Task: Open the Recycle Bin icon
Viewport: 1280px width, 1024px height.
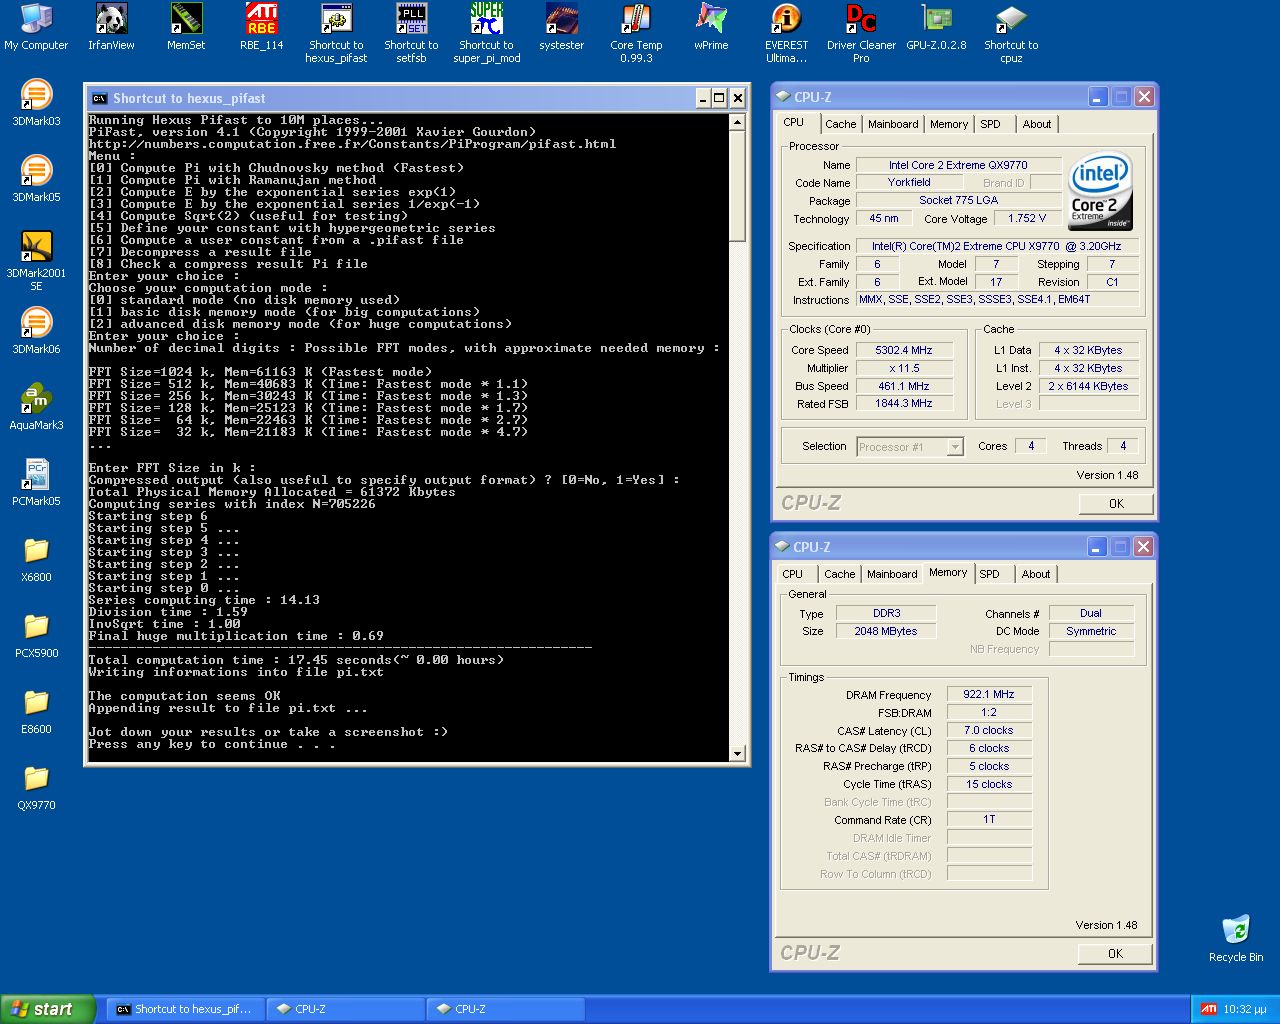Action: (x=1236, y=939)
